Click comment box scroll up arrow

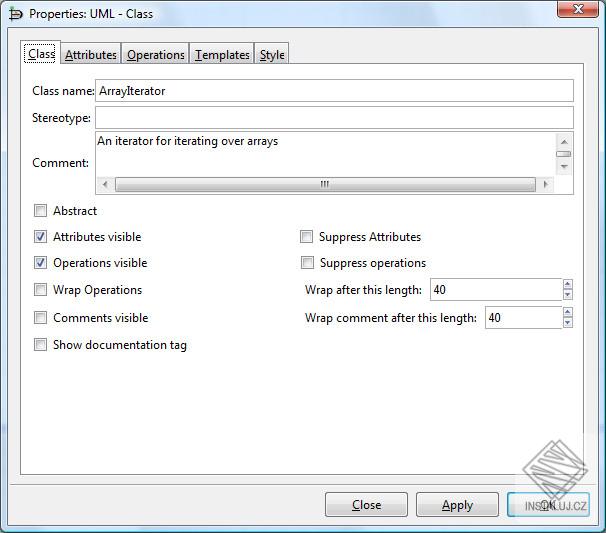point(564,142)
